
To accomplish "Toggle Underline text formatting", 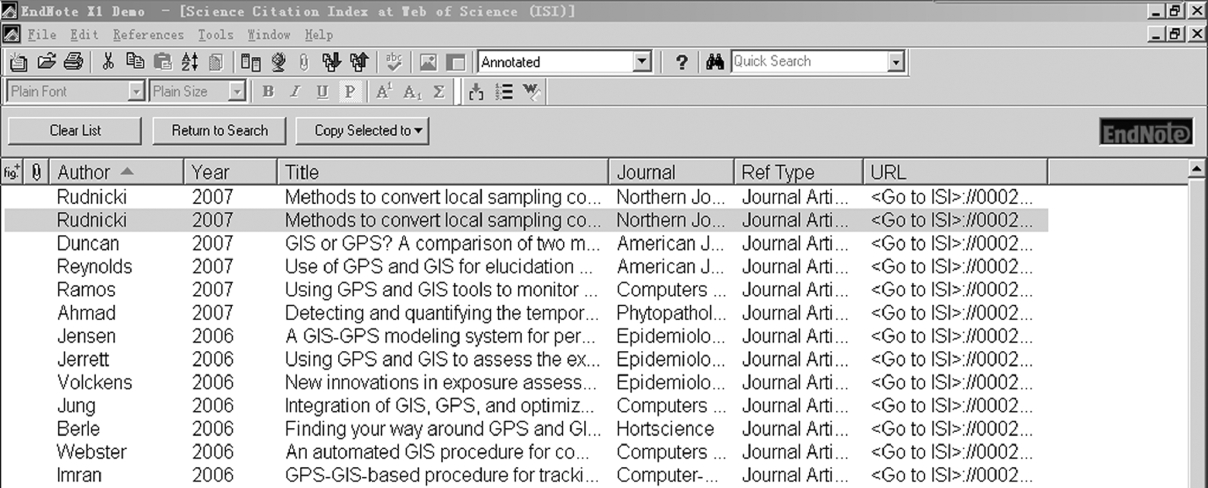I will (x=322, y=92).
